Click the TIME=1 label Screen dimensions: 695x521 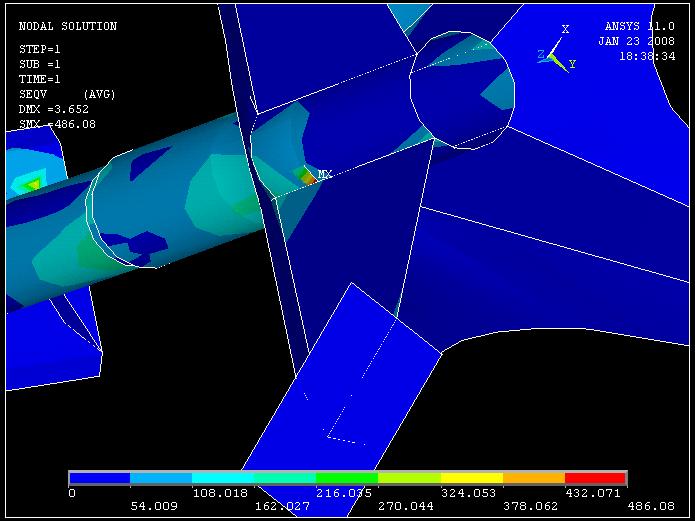click(39, 79)
